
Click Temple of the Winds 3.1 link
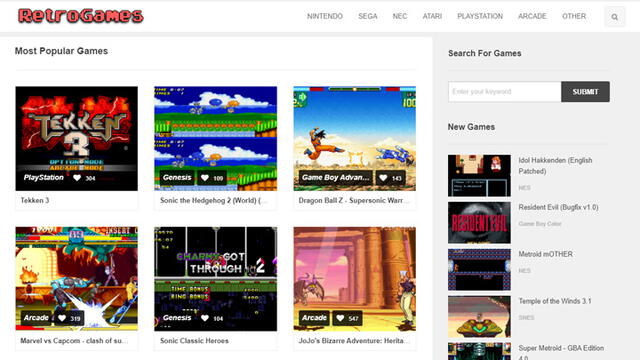[x=555, y=301]
